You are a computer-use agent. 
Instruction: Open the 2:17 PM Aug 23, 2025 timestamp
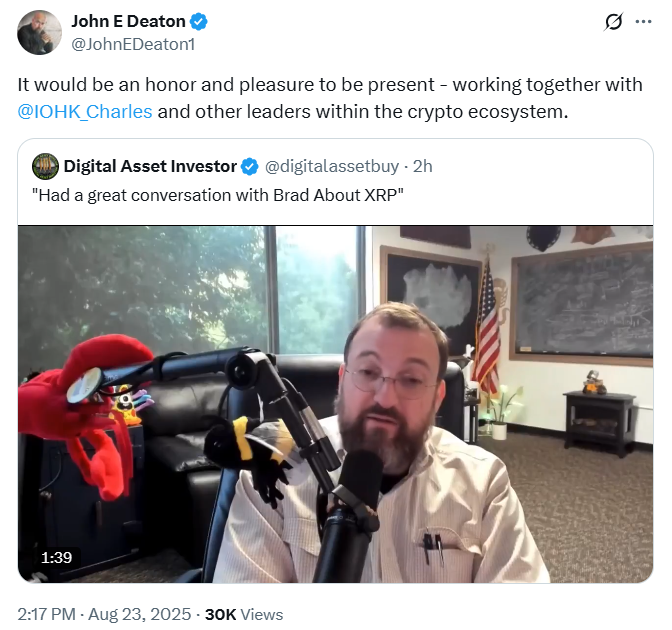[104, 614]
